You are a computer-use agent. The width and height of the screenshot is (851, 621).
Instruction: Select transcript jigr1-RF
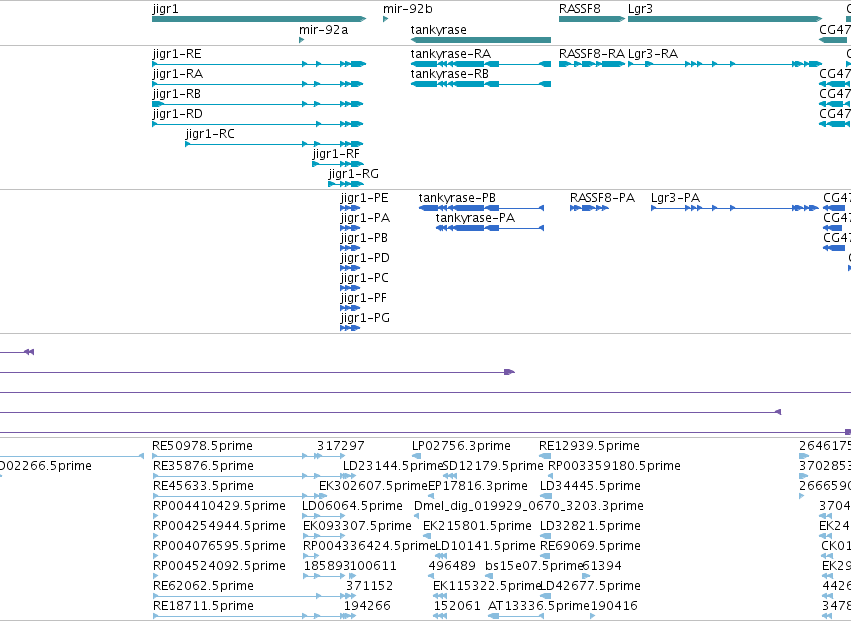tap(338, 164)
